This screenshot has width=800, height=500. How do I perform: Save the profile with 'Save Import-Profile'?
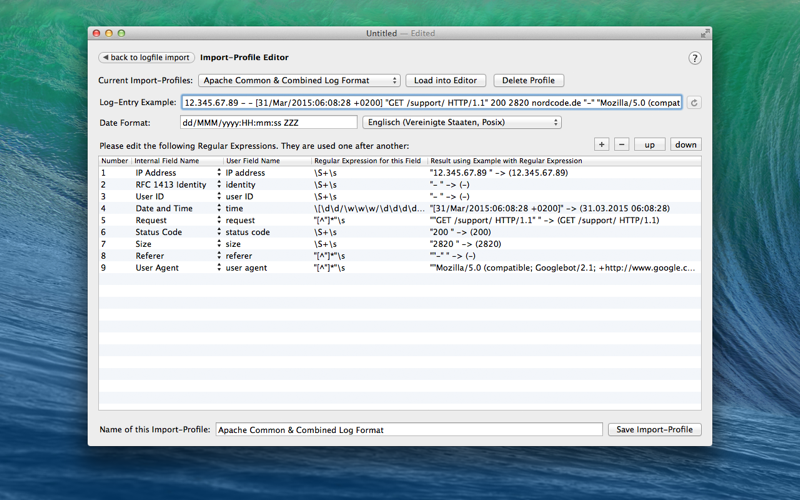click(x=655, y=430)
